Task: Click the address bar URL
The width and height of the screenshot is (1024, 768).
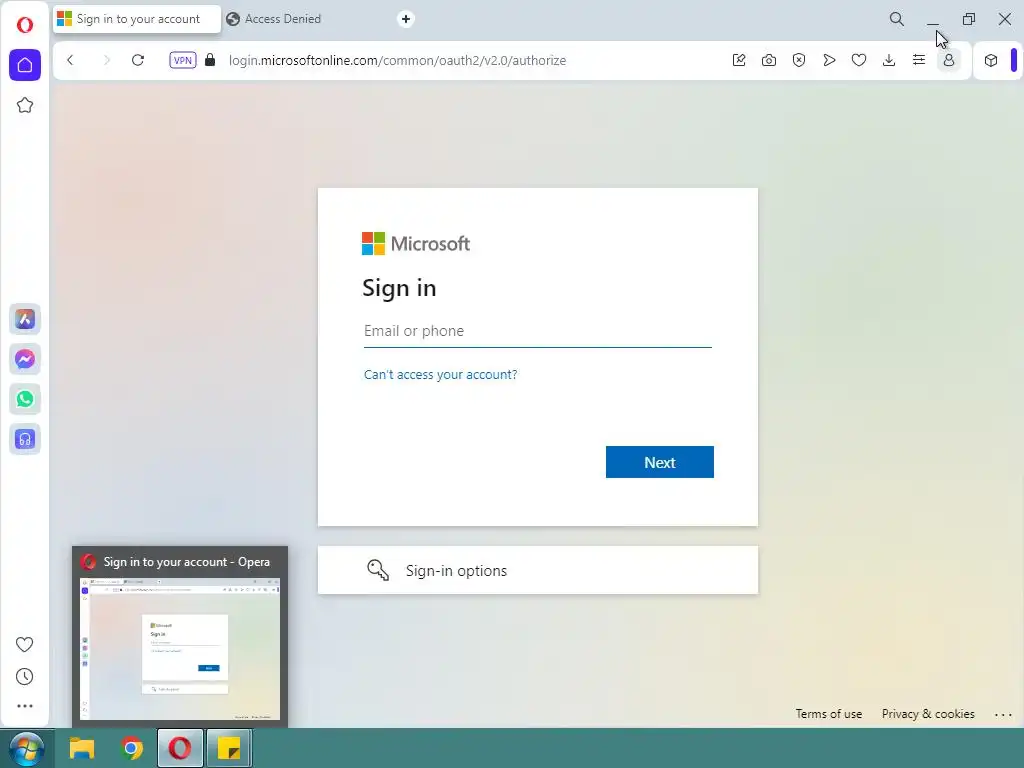Action: pyautogui.click(x=397, y=60)
